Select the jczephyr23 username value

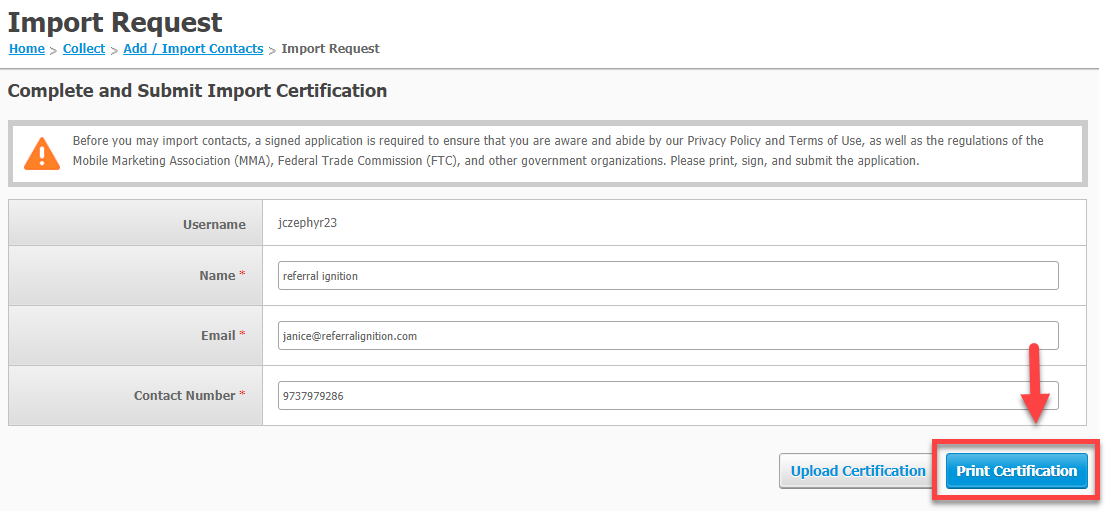pyautogui.click(x=309, y=223)
